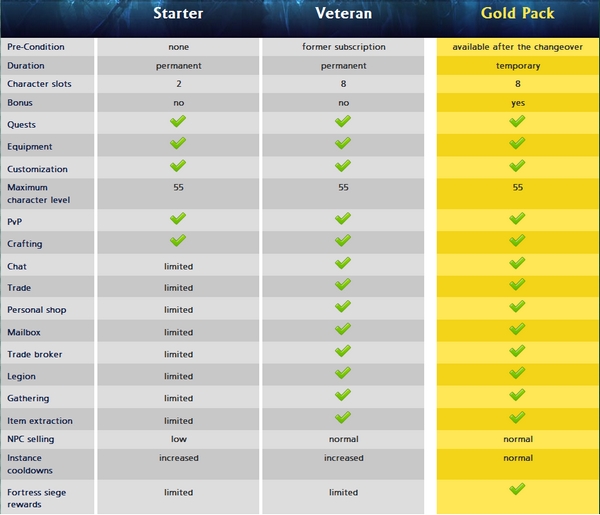The width and height of the screenshot is (600, 515).
Task: Click the Gold Pack Fortress siege rewards checkmark
Action: click(x=517, y=489)
